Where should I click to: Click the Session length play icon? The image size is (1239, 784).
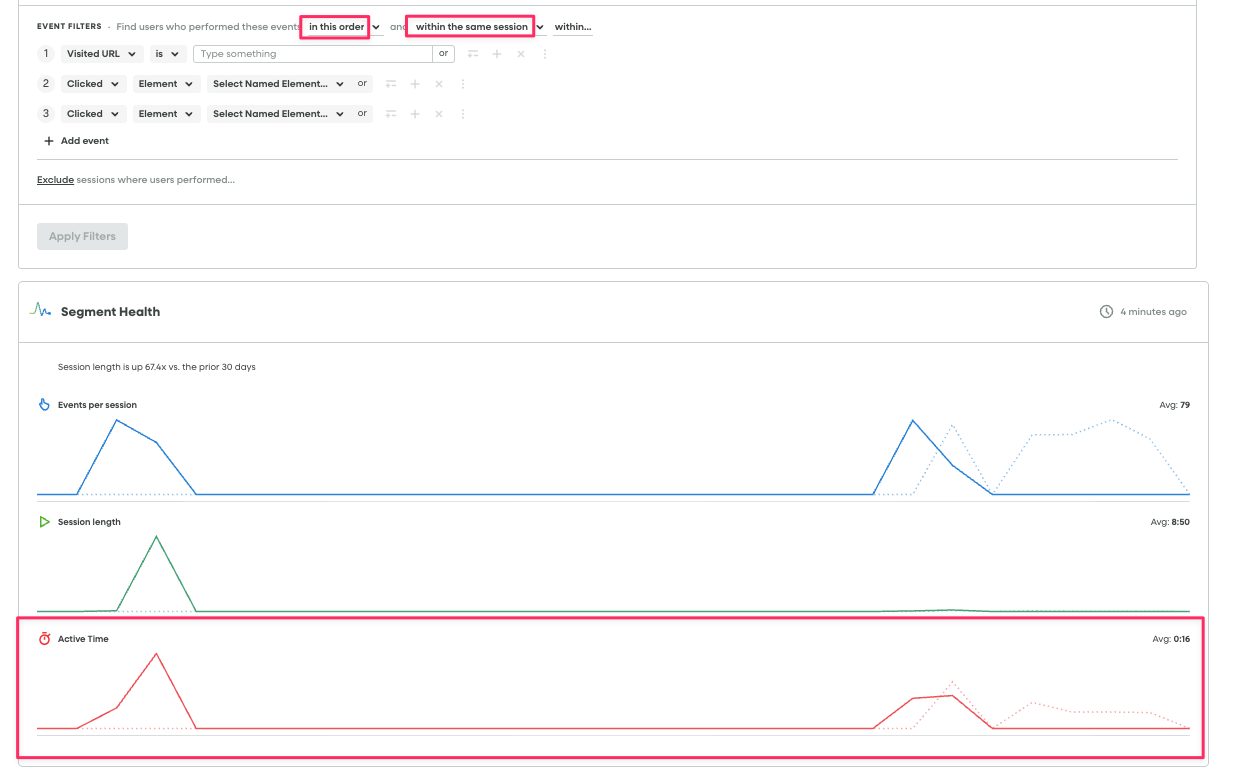click(44, 522)
